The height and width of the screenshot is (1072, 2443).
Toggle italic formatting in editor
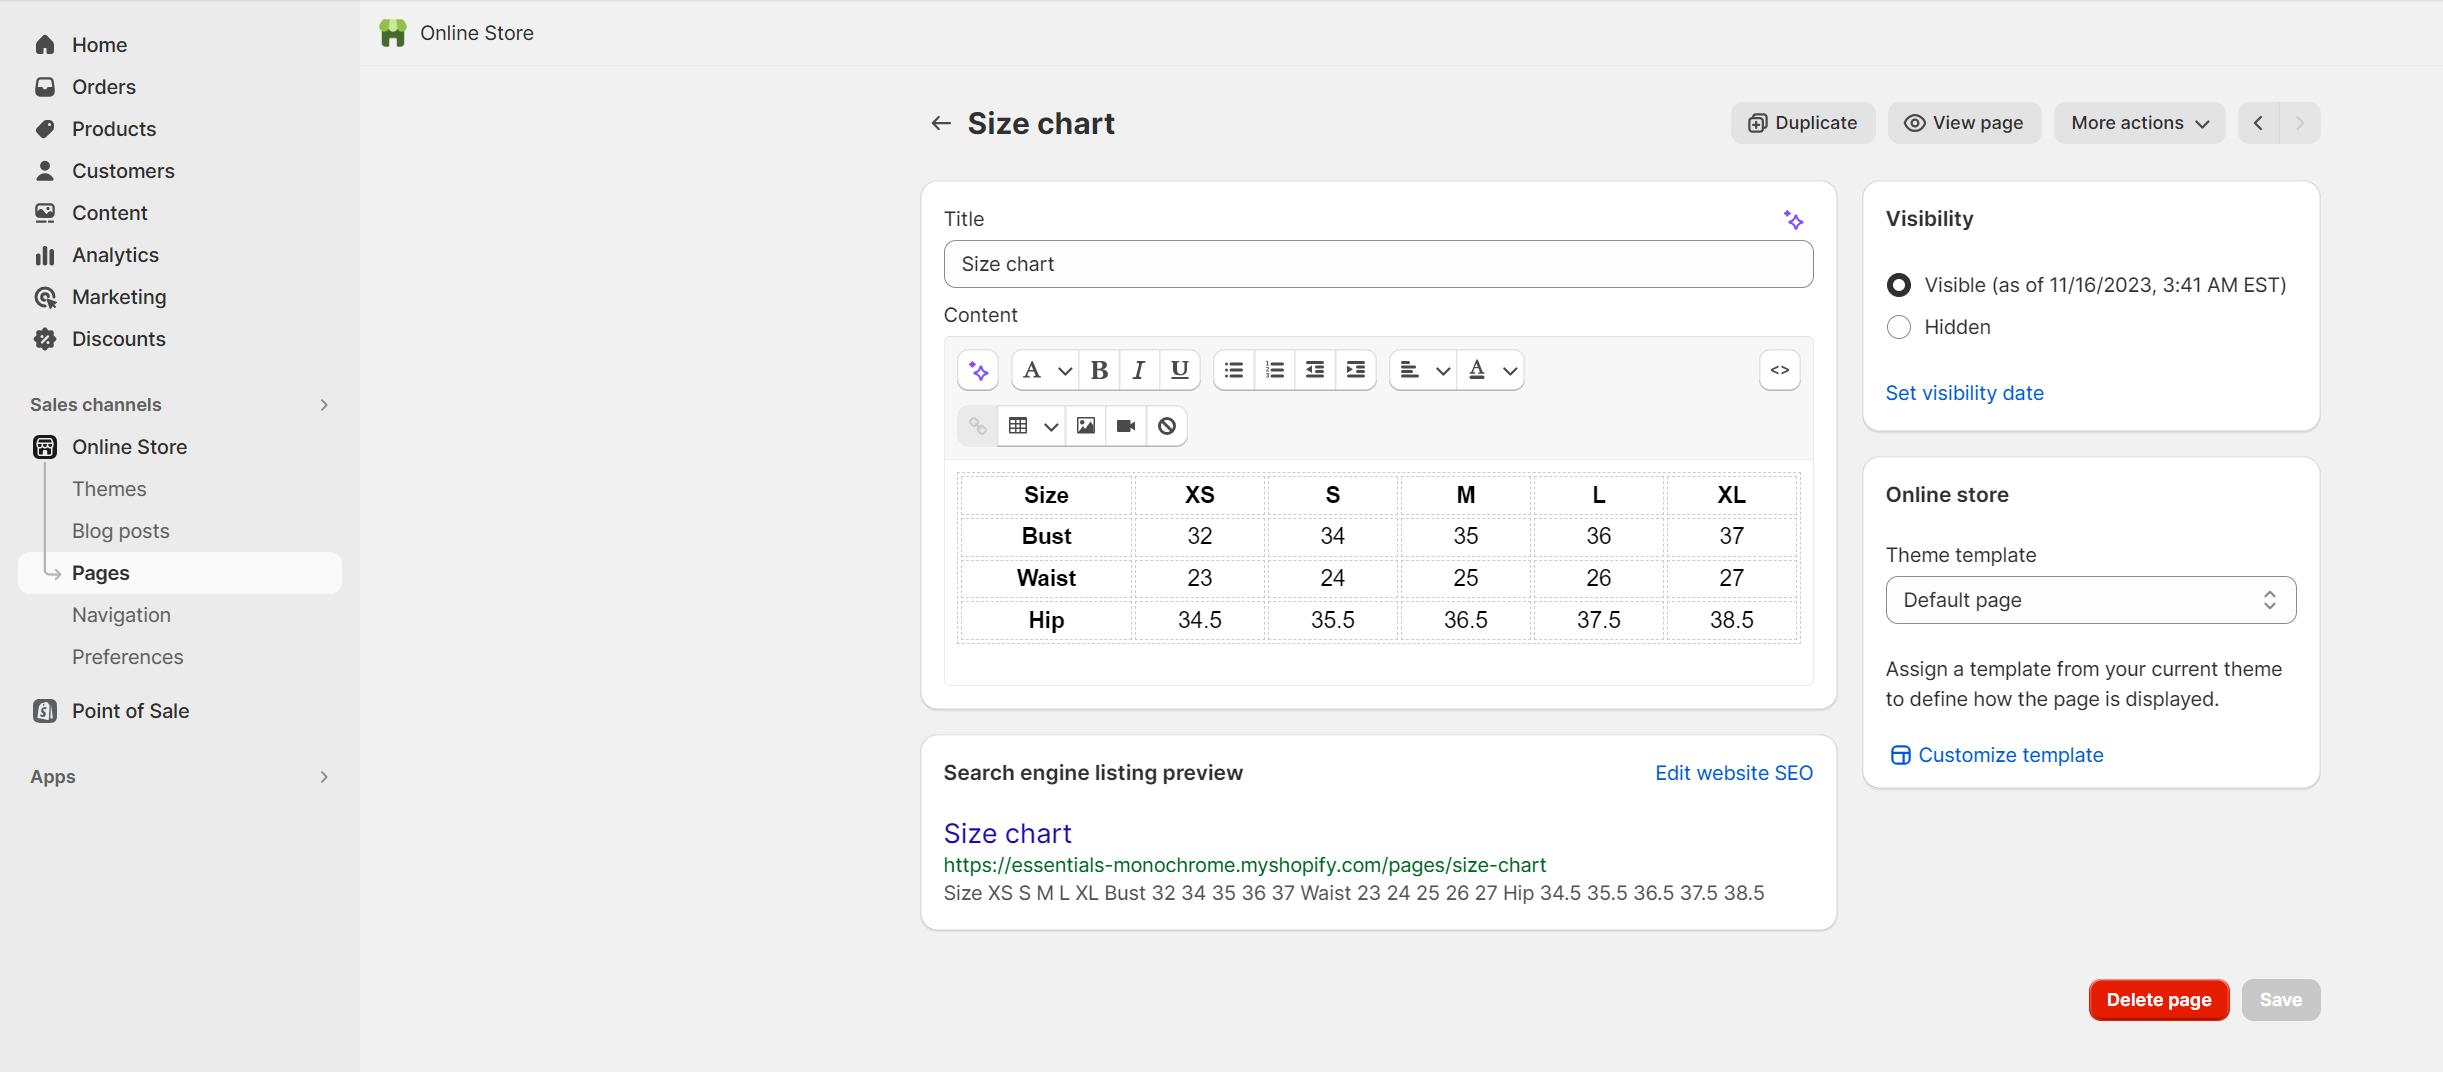pyautogui.click(x=1138, y=370)
